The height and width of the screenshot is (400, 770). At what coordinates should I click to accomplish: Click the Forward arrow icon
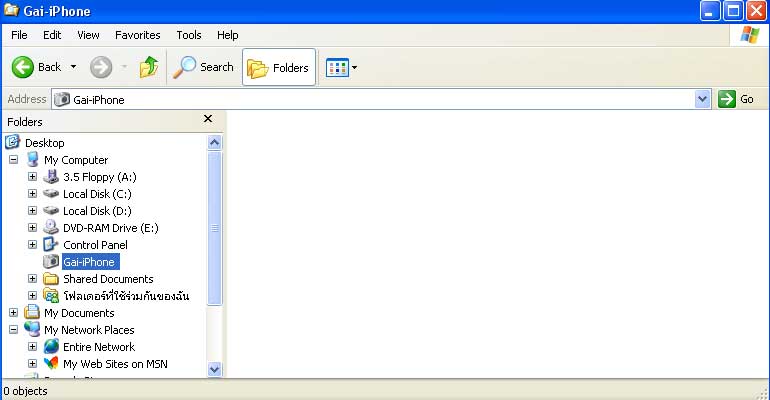click(101, 67)
